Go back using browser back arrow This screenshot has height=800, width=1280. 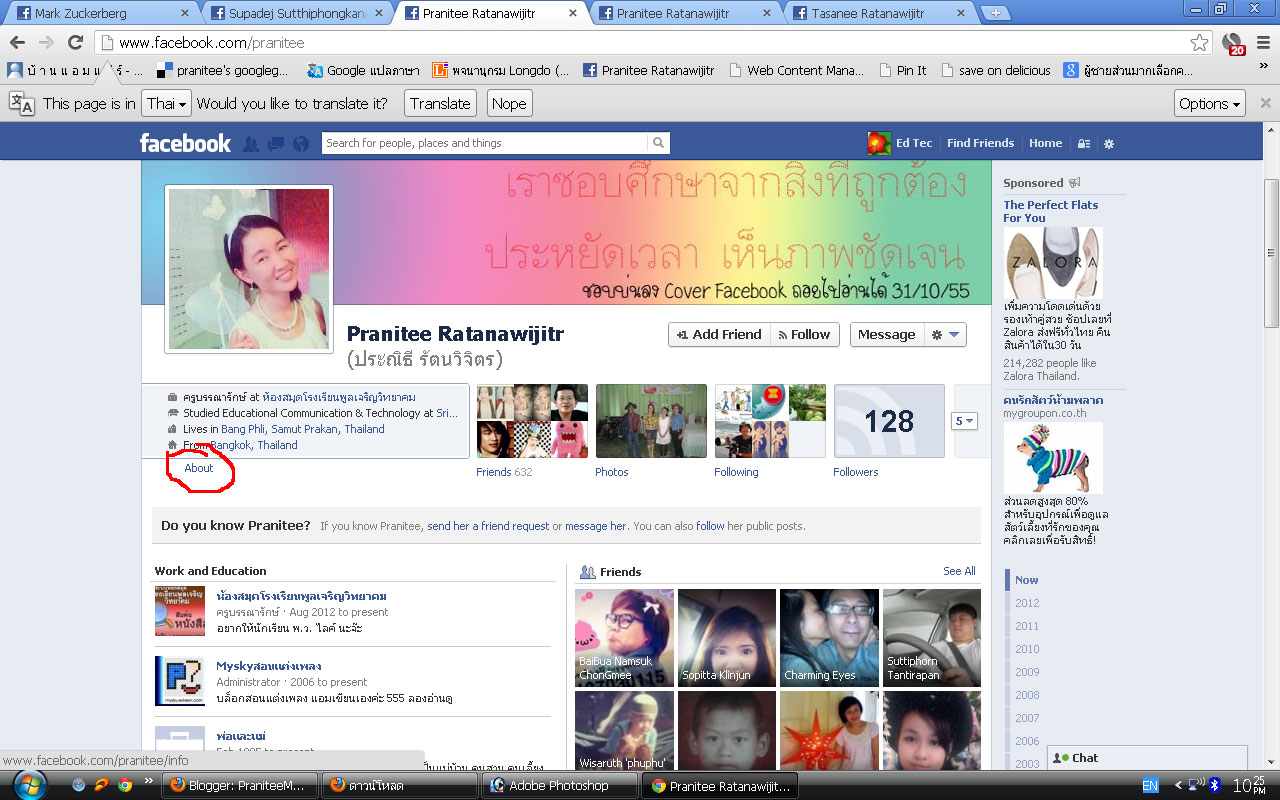point(19,43)
